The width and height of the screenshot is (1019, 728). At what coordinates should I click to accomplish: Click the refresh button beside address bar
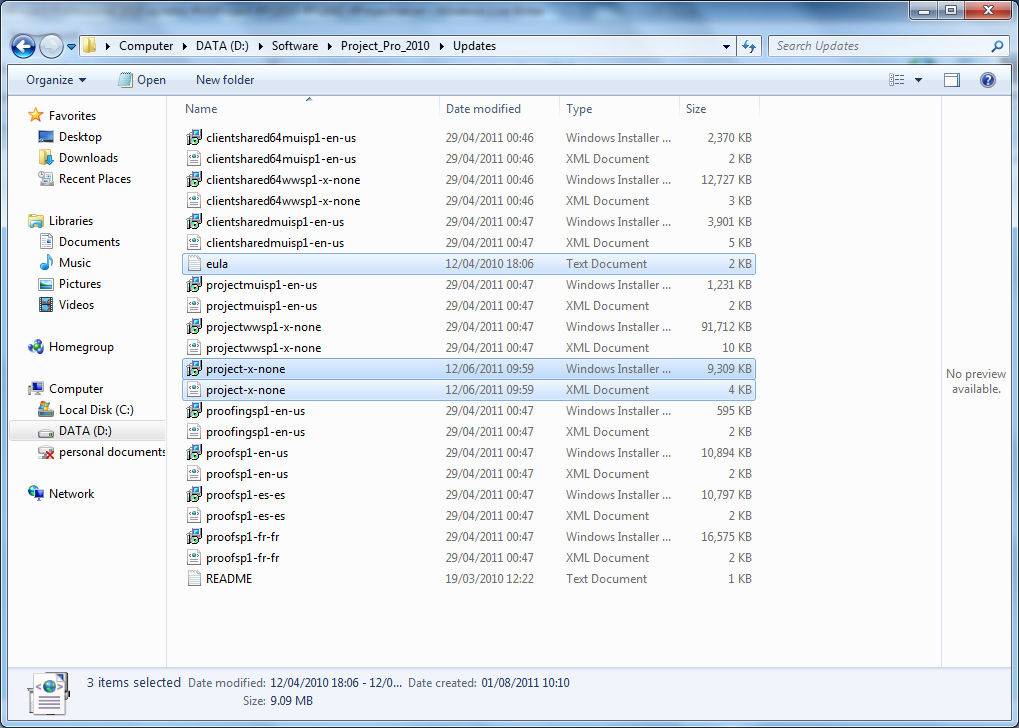pos(750,46)
